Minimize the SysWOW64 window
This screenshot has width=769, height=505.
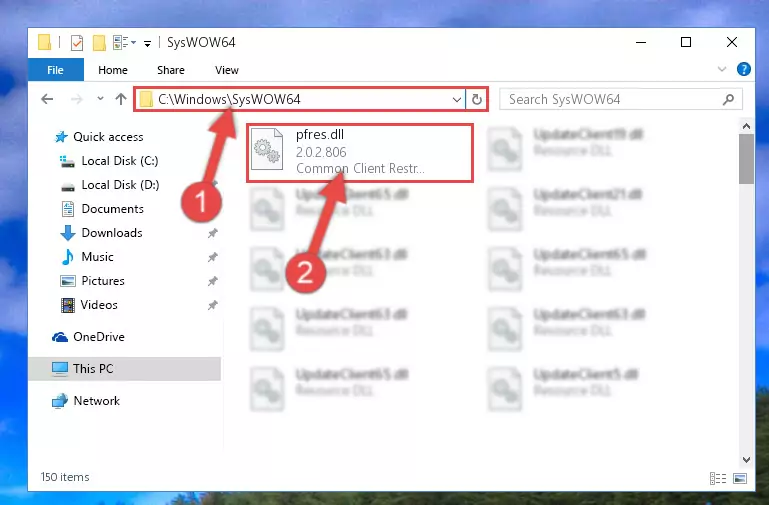(641, 43)
